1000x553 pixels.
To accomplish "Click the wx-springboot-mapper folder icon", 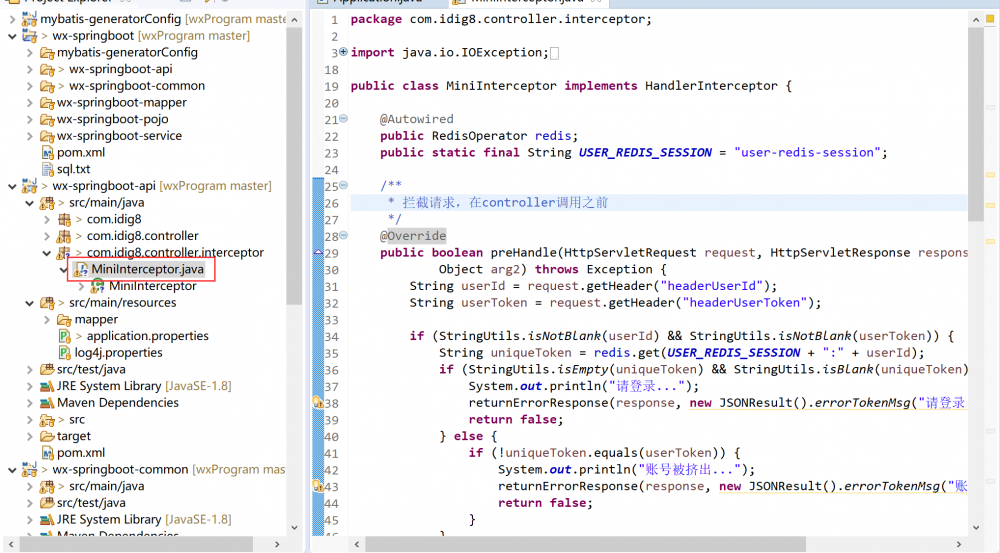I will [47, 102].
